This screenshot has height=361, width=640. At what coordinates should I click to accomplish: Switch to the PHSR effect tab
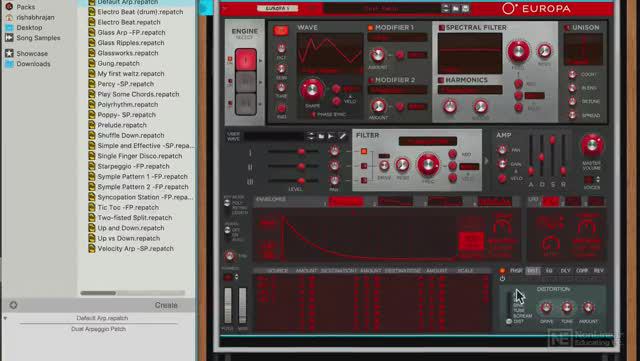click(x=516, y=270)
